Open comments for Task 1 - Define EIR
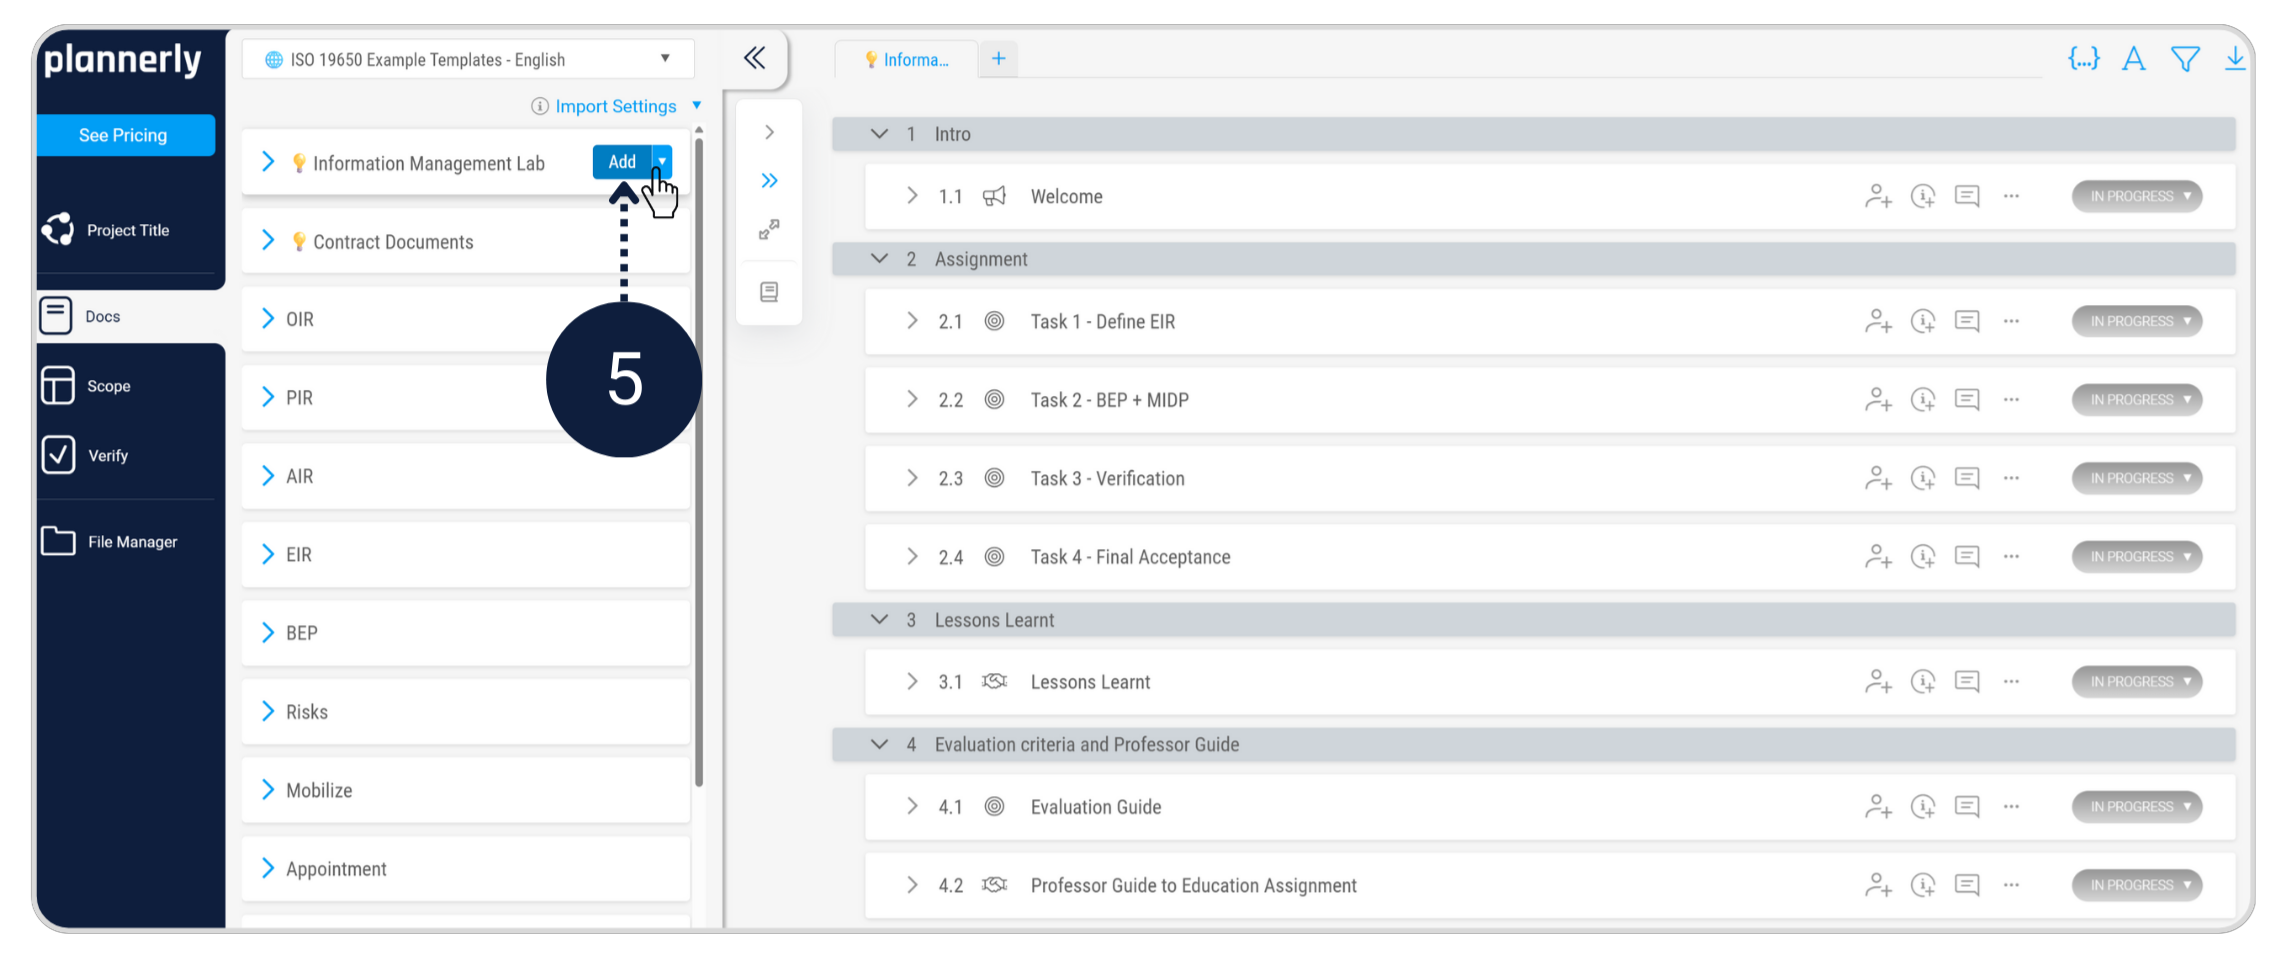 click(1966, 321)
